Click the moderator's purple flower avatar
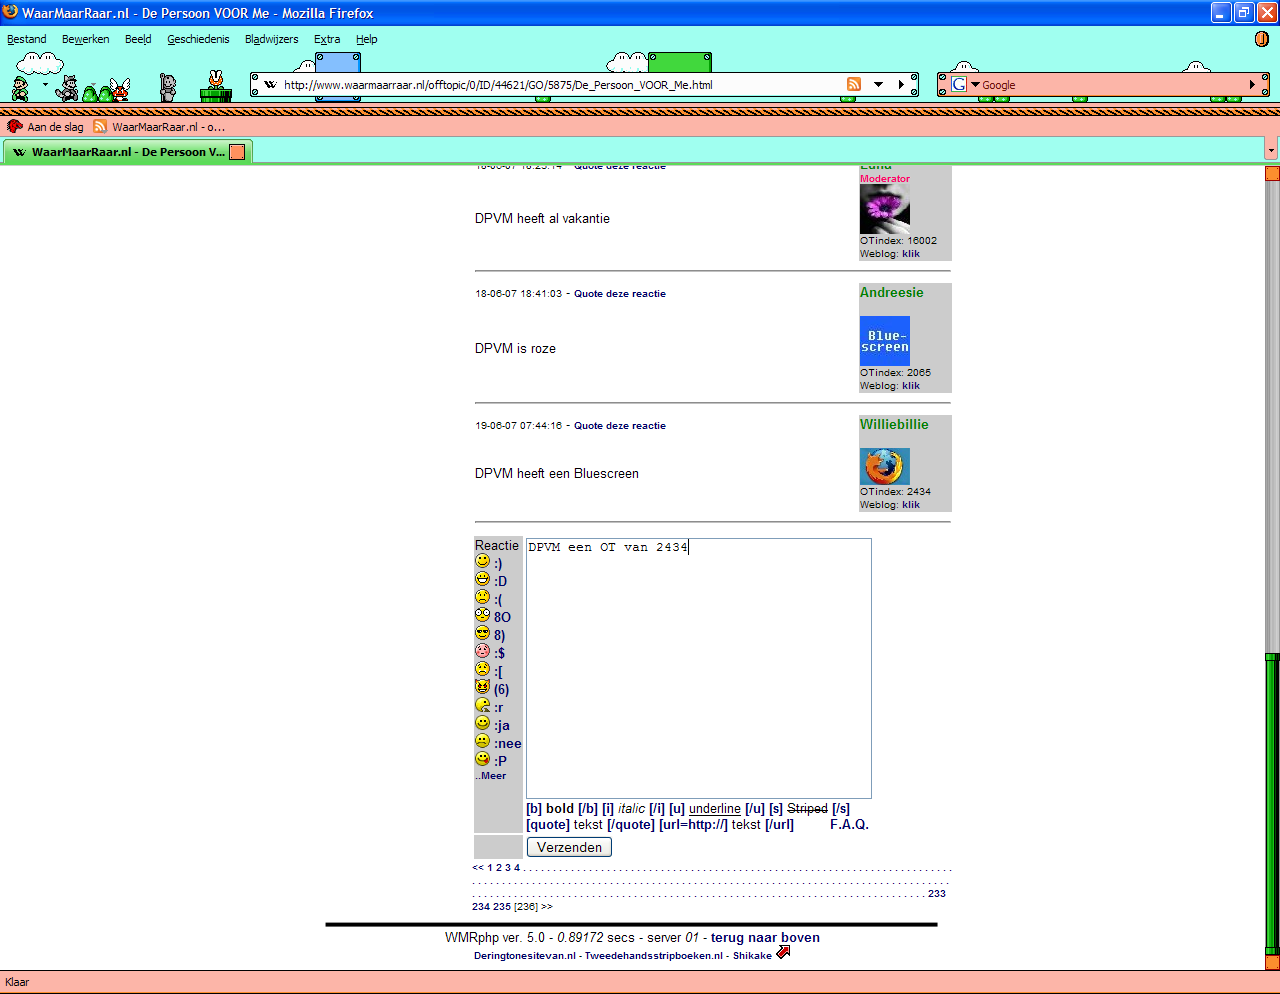Screen dimensions: 1280x994 pos(885,209)
